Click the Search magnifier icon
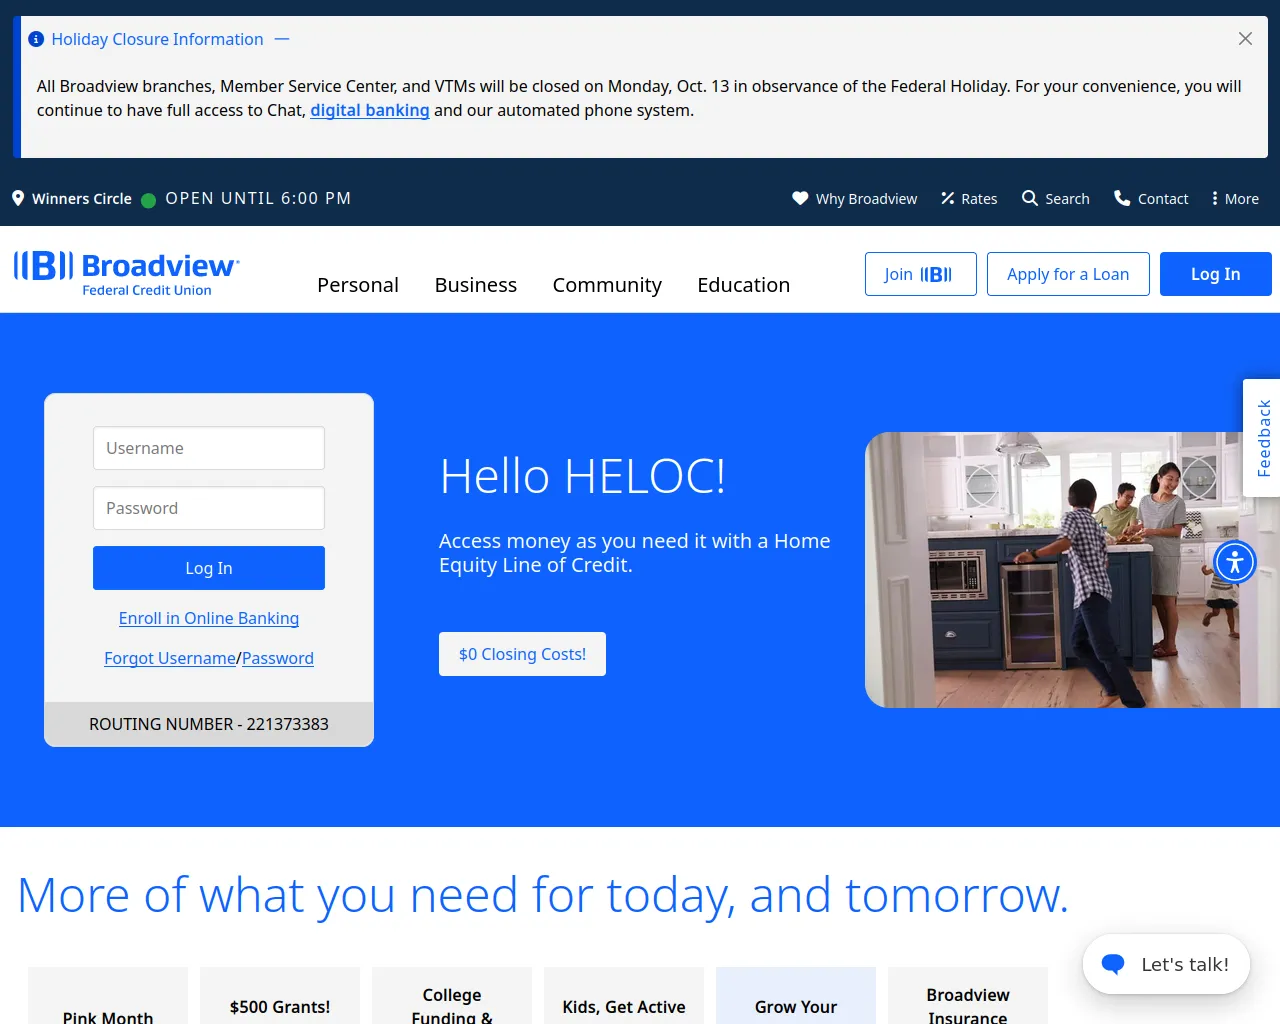1280x1024 pixels. (1030, 198)
